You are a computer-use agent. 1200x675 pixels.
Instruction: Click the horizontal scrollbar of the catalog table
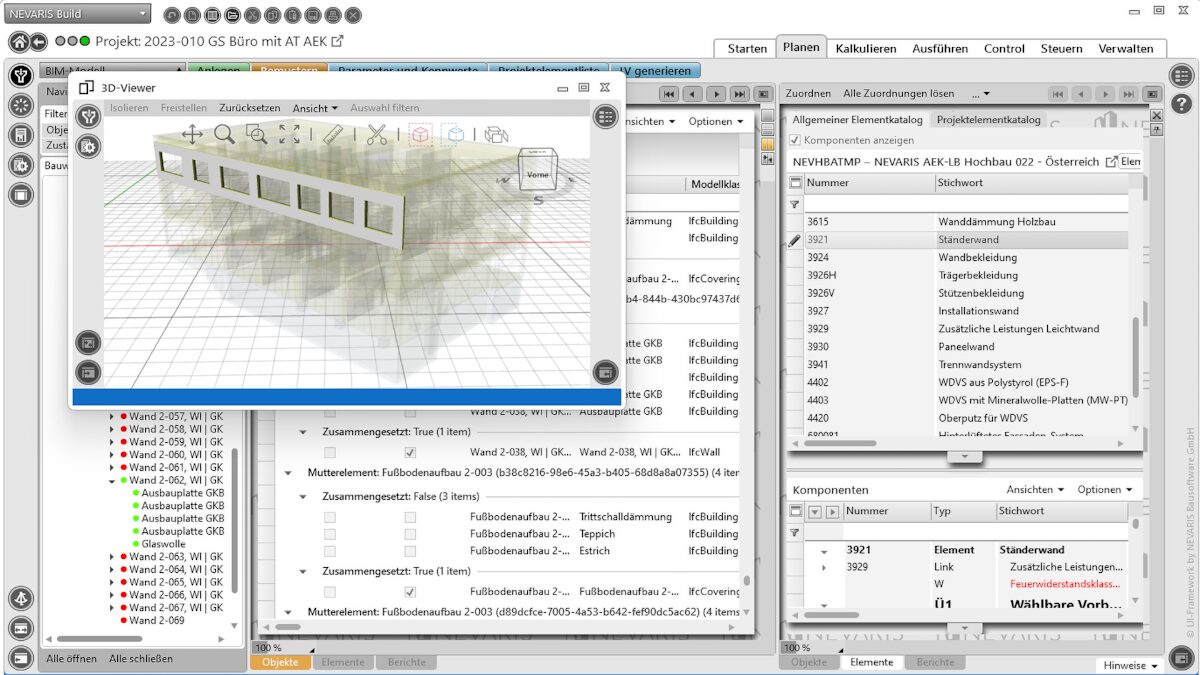tap(842, 442)
